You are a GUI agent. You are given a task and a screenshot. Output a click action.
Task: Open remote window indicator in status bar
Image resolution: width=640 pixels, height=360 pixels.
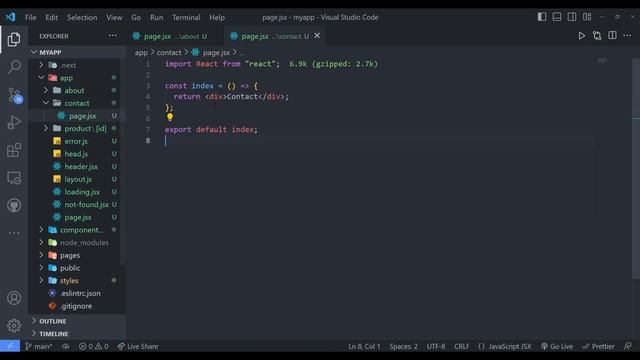click(10, 346)
